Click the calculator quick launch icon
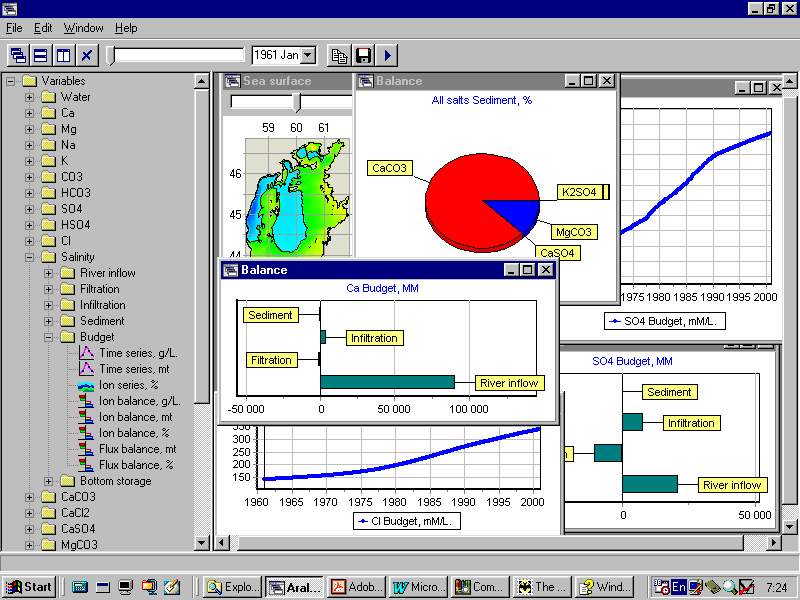The height and width of the screenshot is (600, 800). 80,587
